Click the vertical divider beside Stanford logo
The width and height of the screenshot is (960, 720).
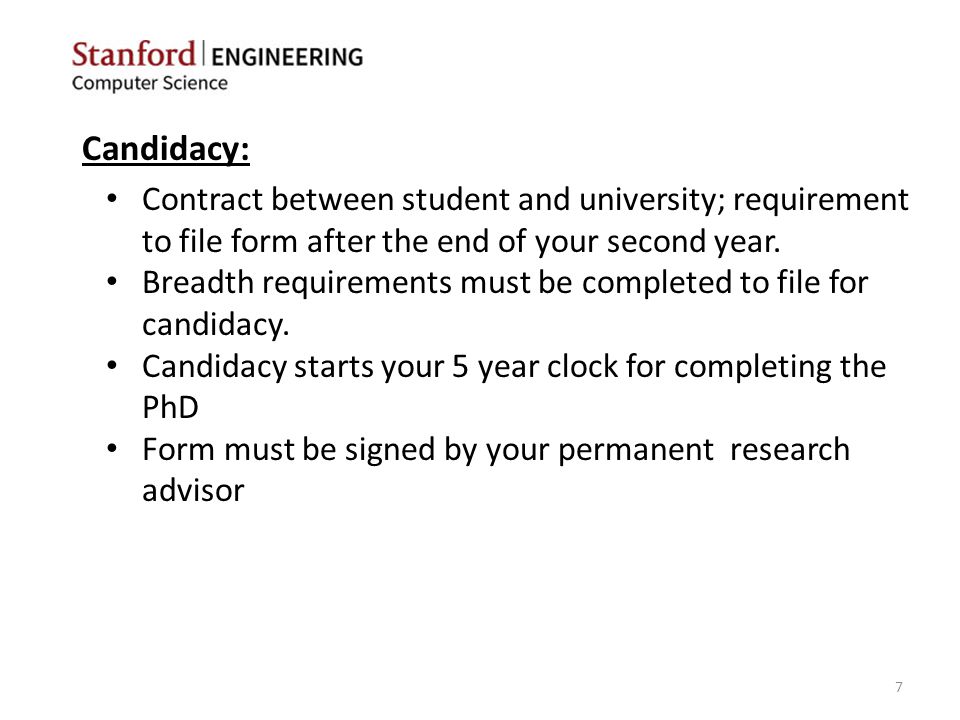pos(203,53)
